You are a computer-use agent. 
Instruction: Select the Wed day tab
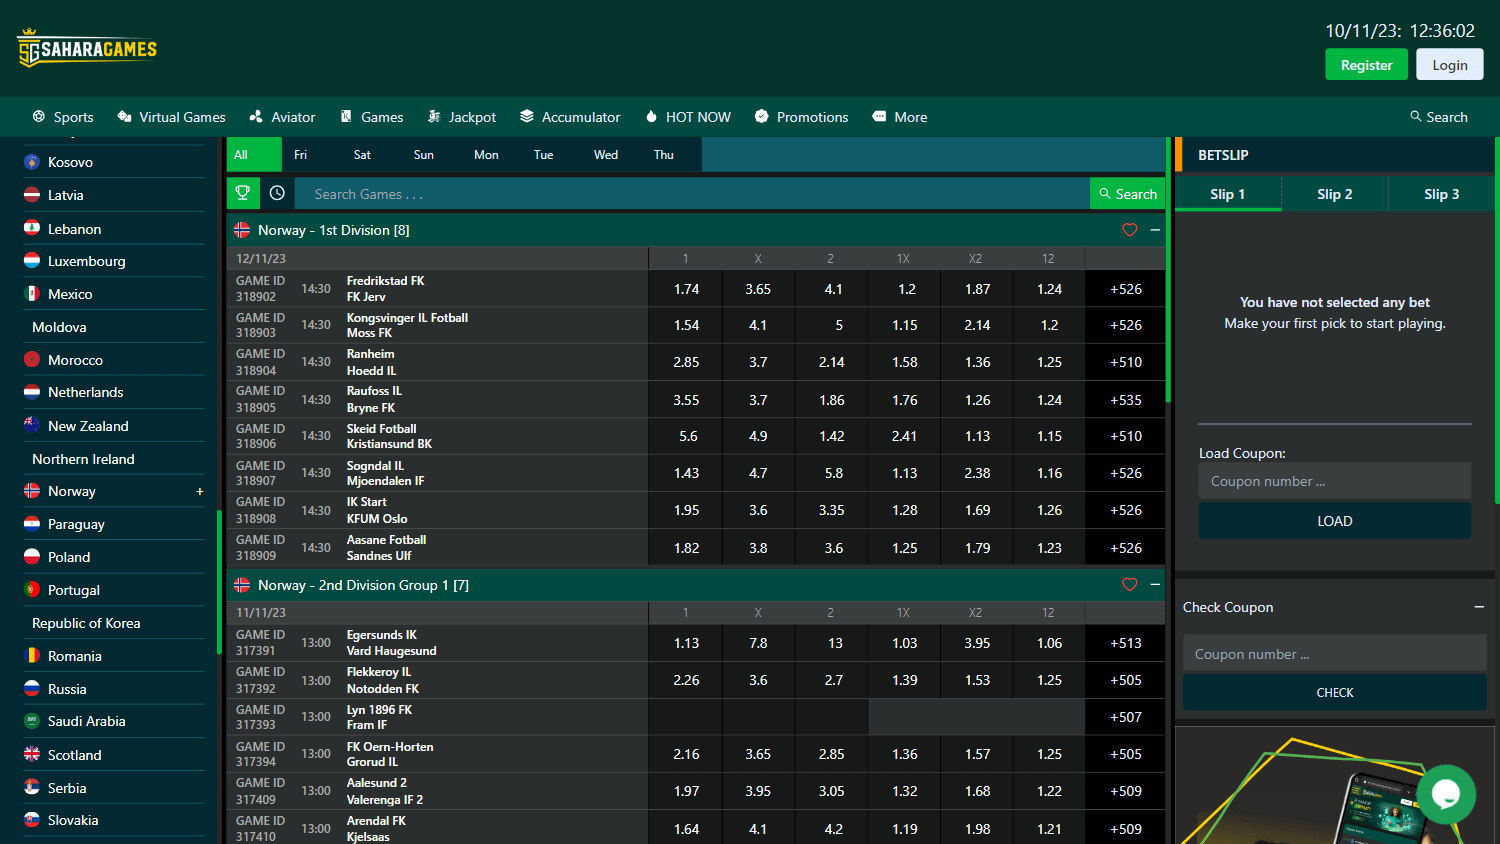click(606, 155)
